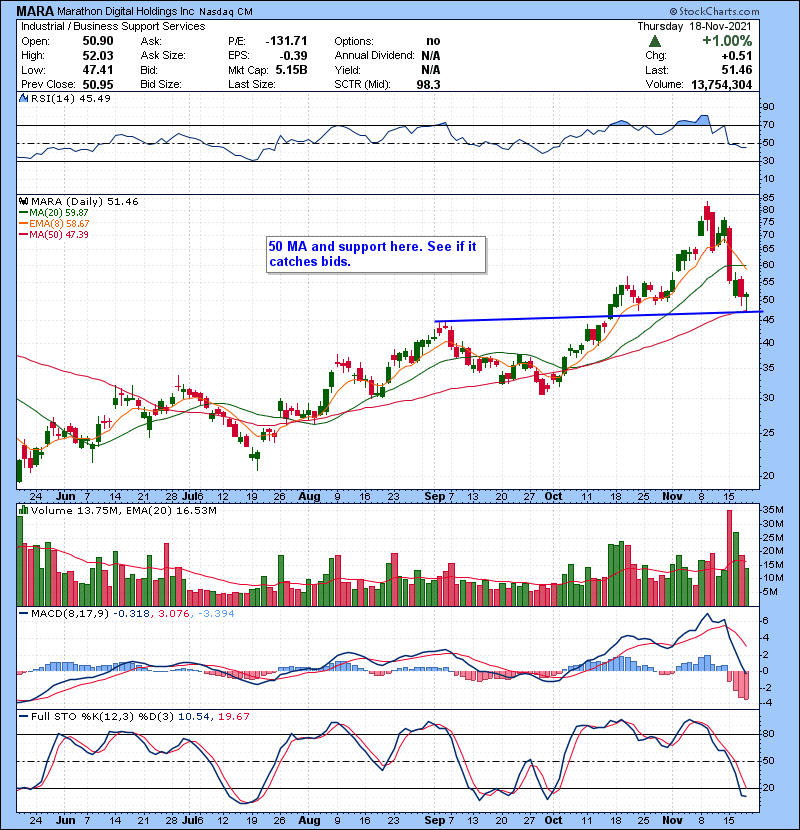This screenshot has width=800, height=830.
Task: Click the Nasdaq CM exchange label
Action: pos(226,12)
